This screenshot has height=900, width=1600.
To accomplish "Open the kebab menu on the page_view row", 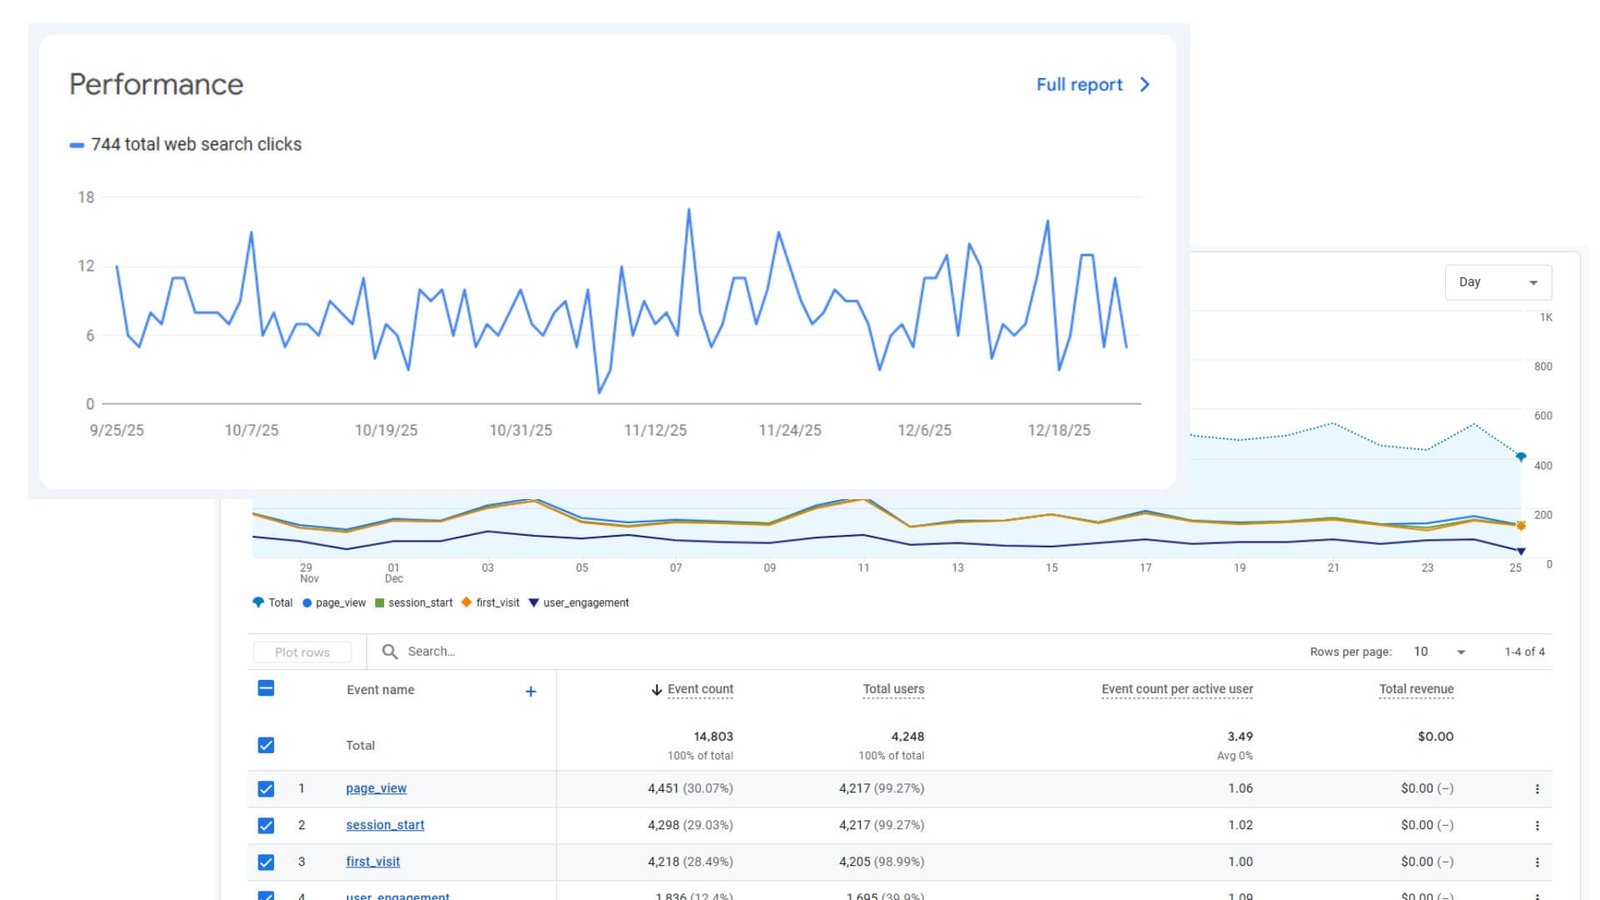I will [1537, 788].
